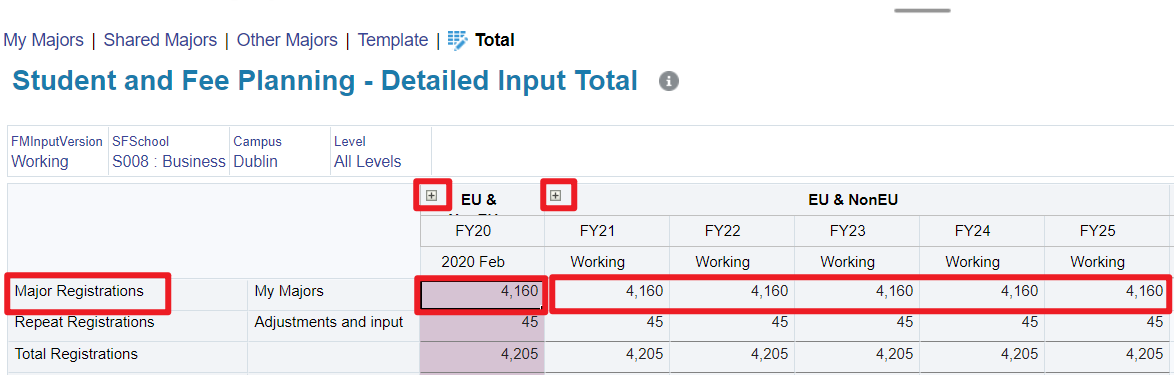Image resolution: width=1174 pixels, height=375 pixels.
Task: Select Adjustments and input row label
Action: point(329,323)
